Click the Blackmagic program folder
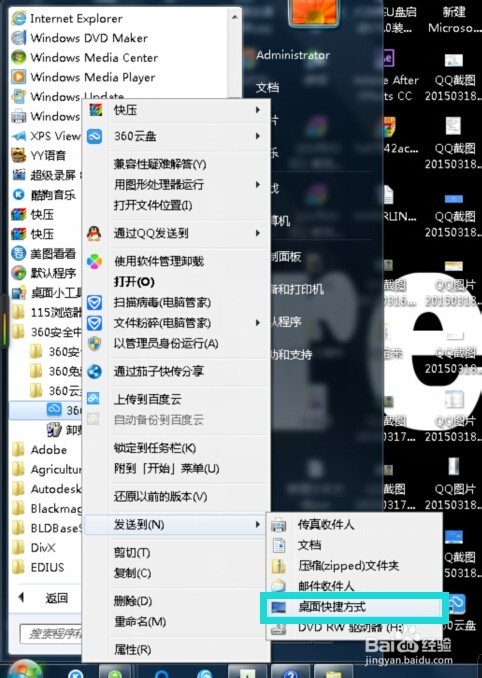 tap(46, 508)
